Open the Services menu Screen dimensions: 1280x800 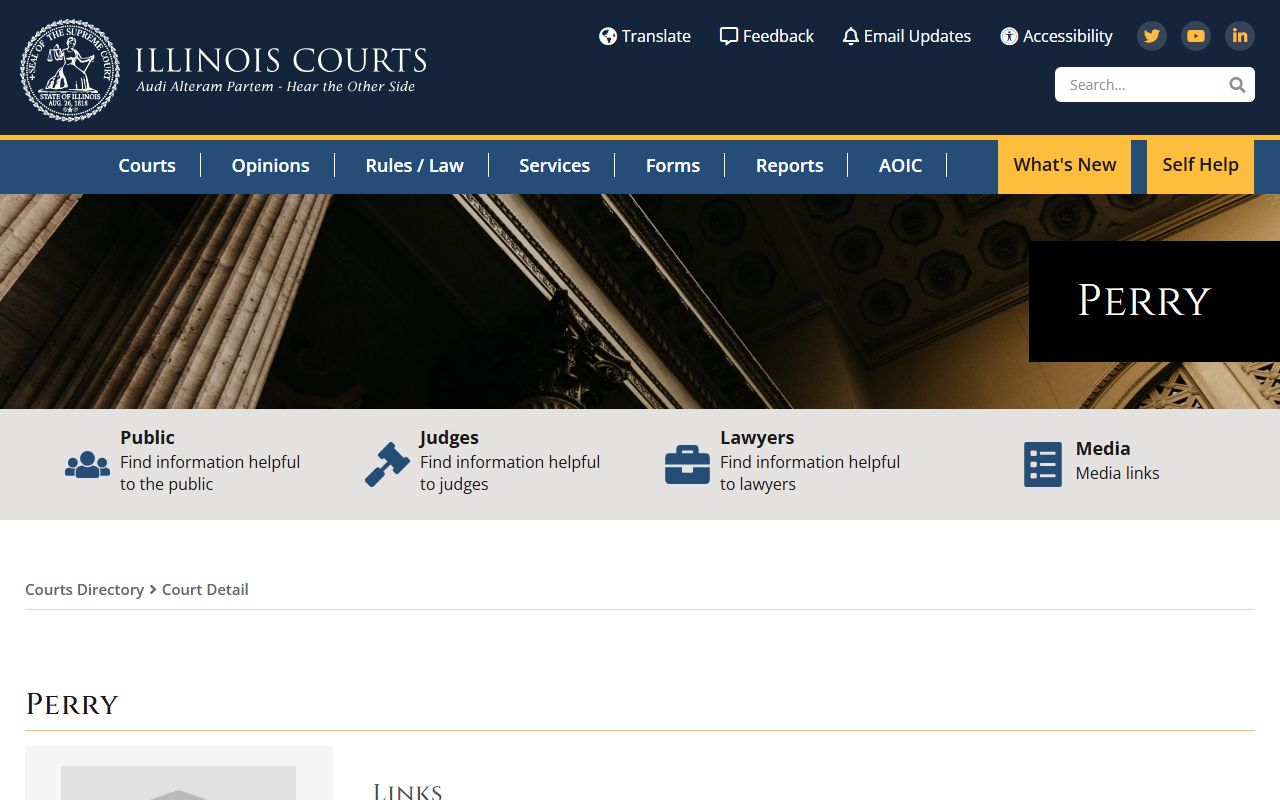(554, 166)
